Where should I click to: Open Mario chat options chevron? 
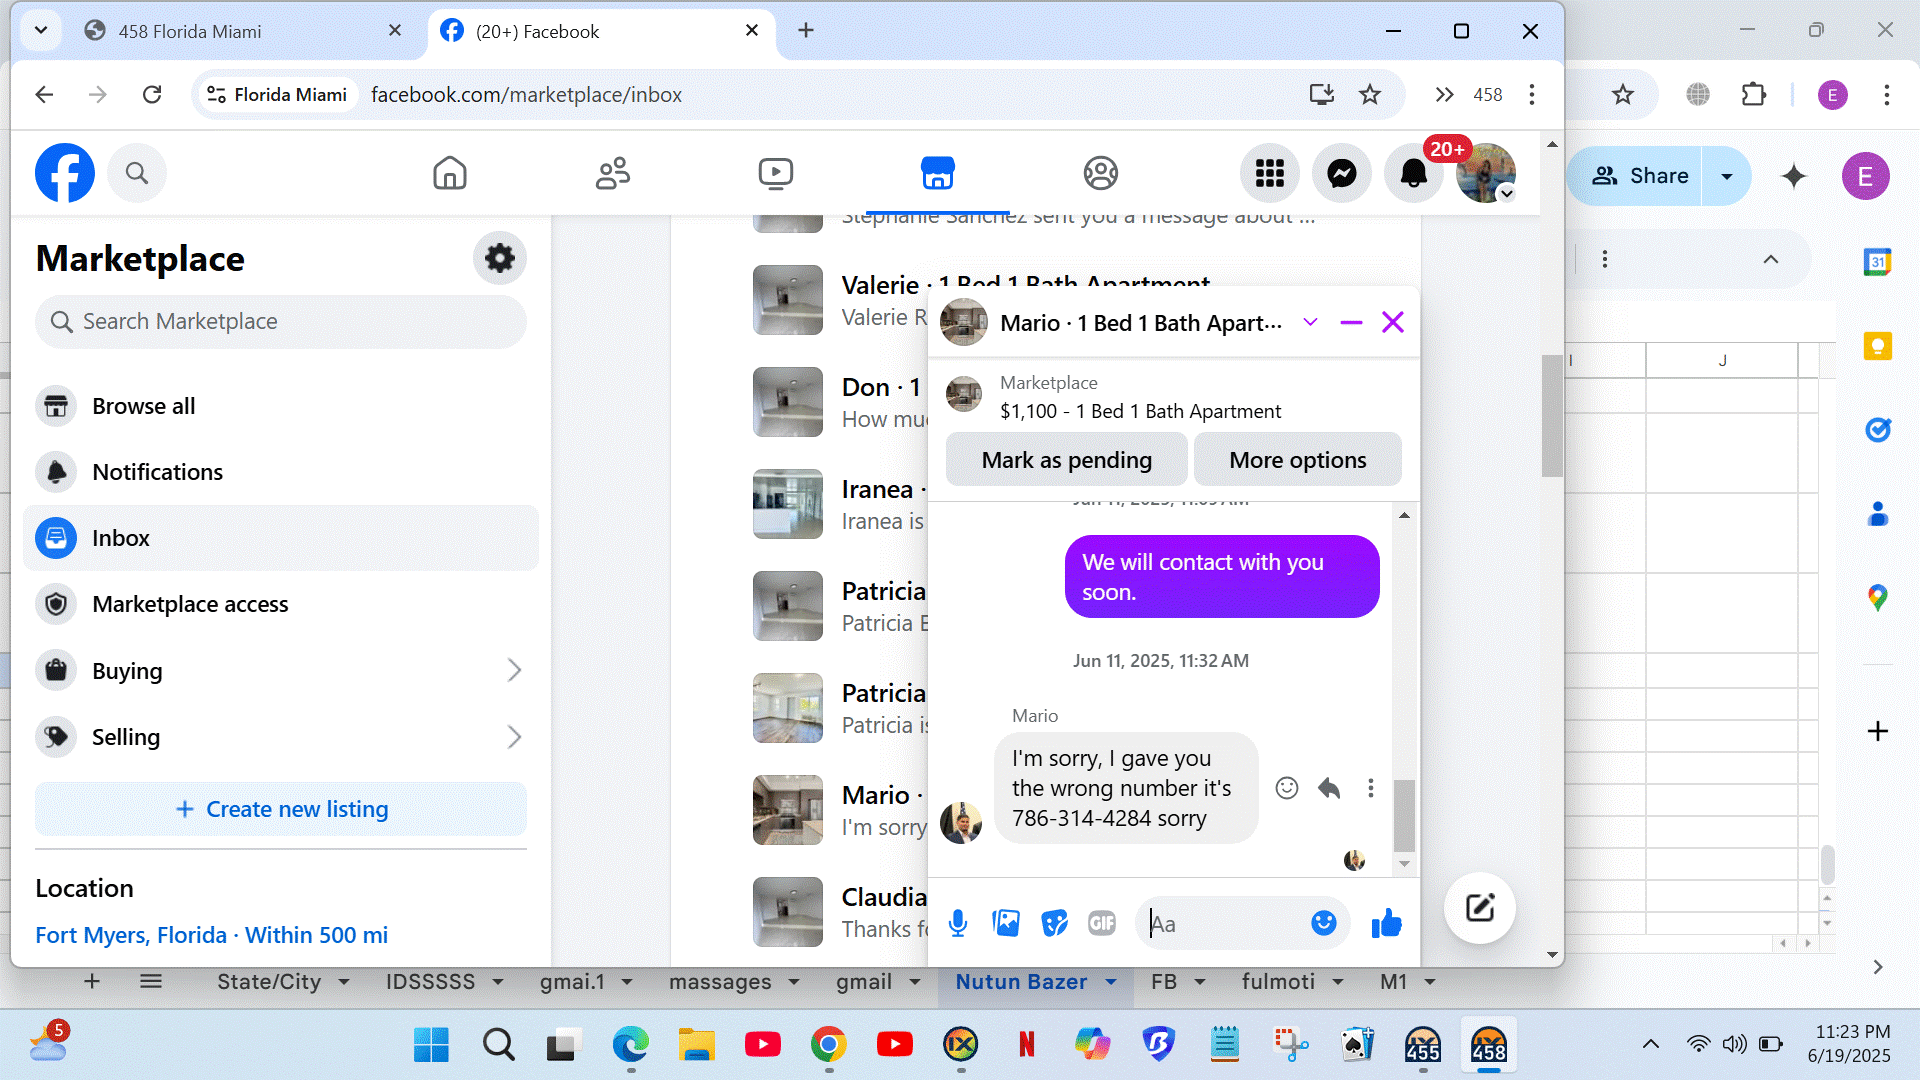pos(1310,322)
